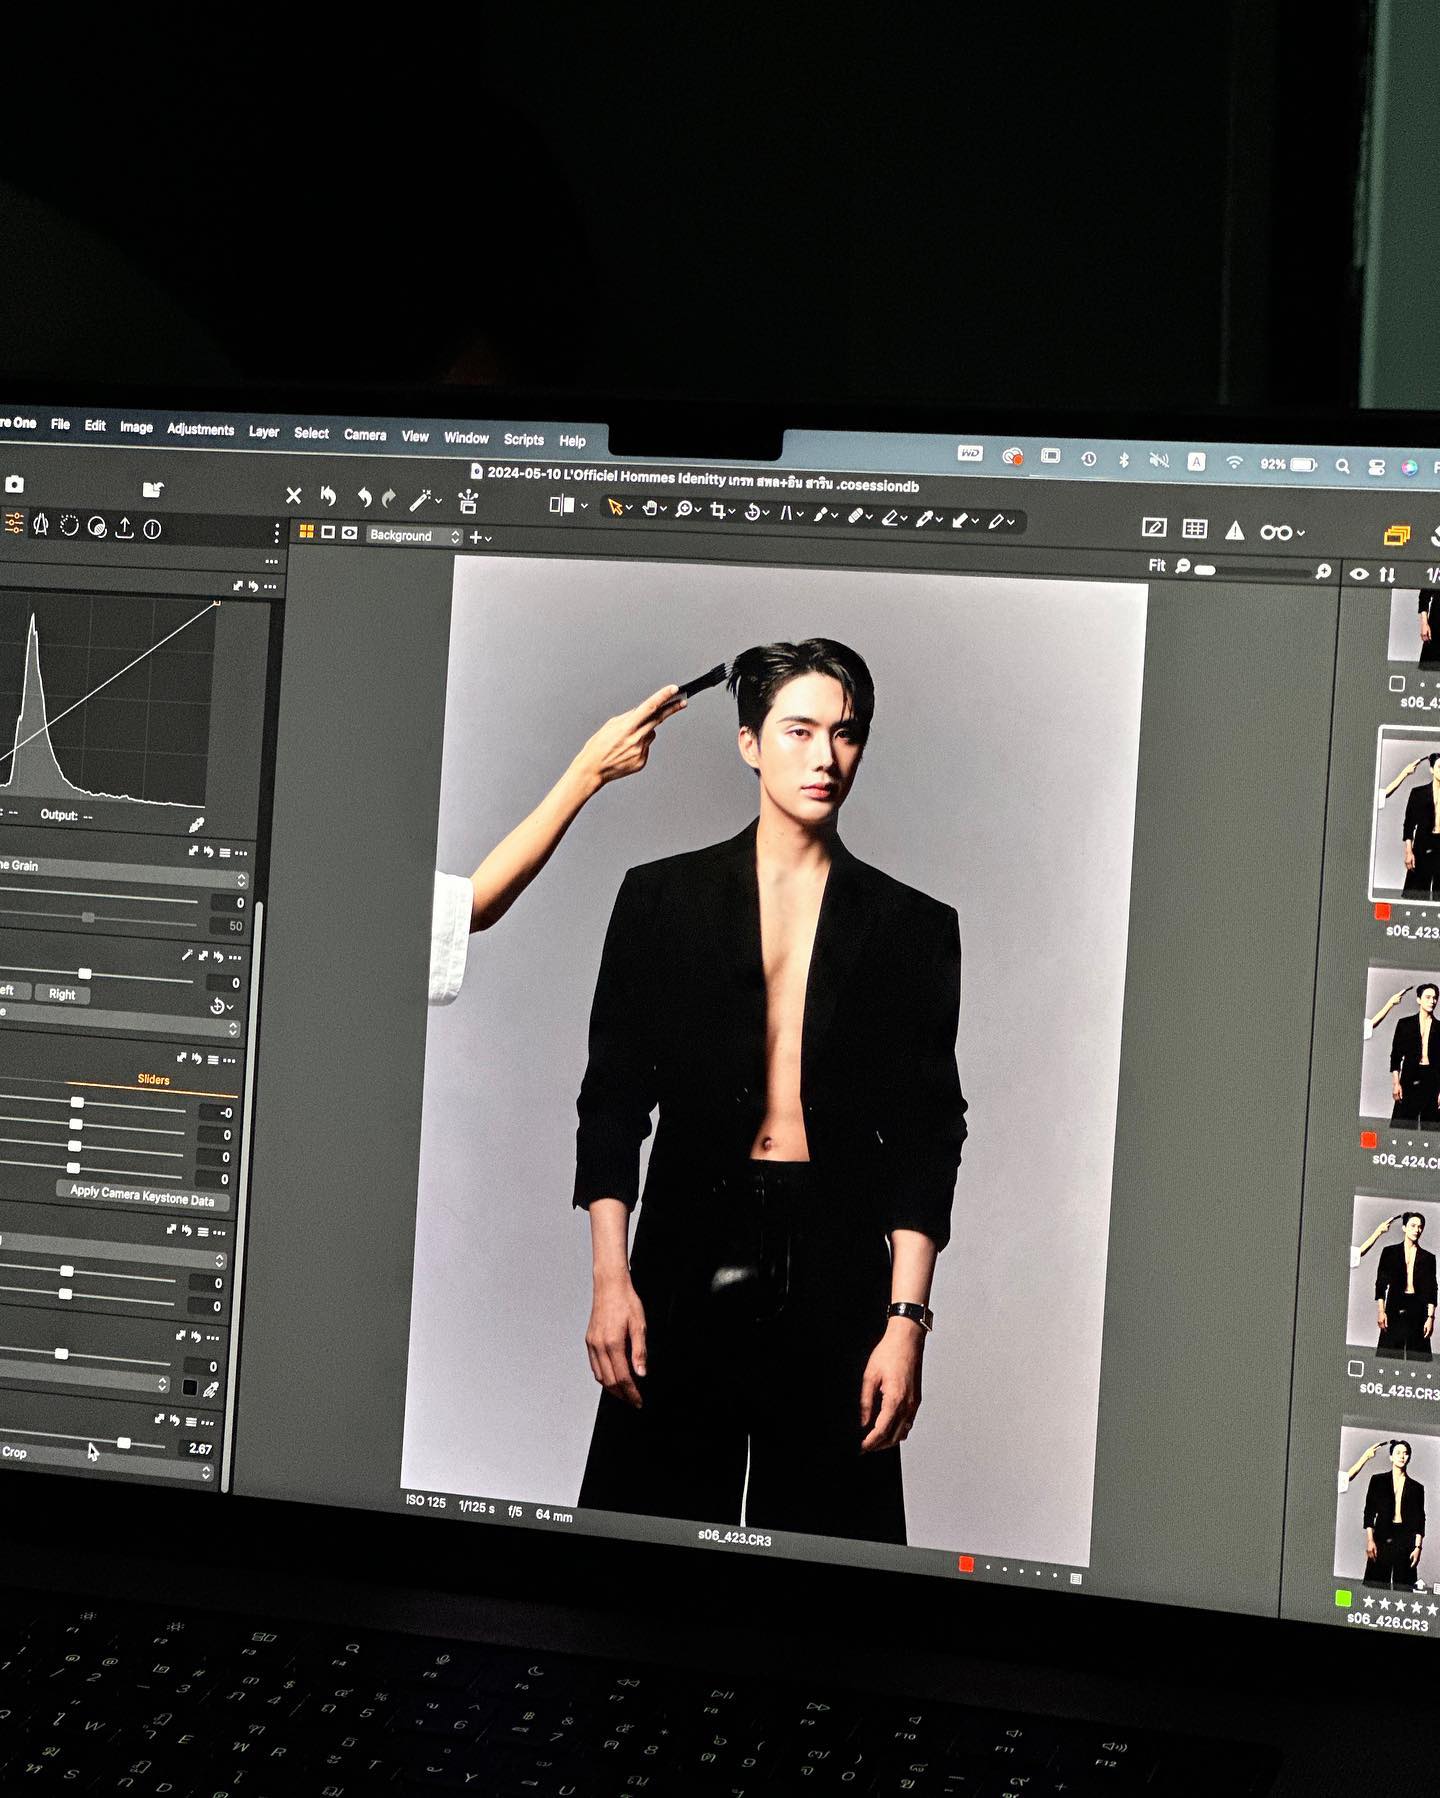Open the Help menu

pos(572,441)
